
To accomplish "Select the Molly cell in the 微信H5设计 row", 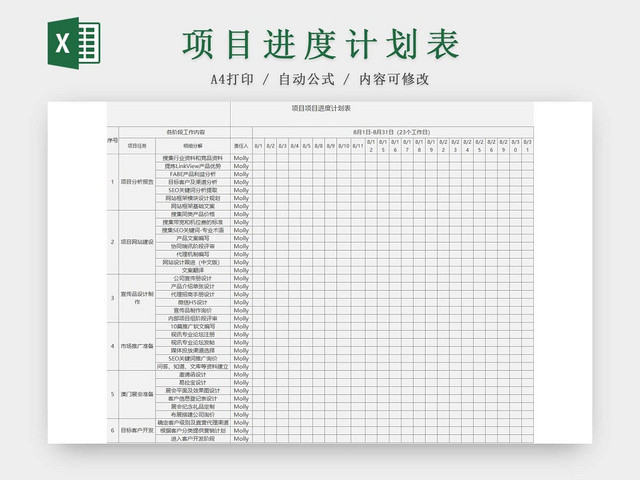I will coord(241,302).
